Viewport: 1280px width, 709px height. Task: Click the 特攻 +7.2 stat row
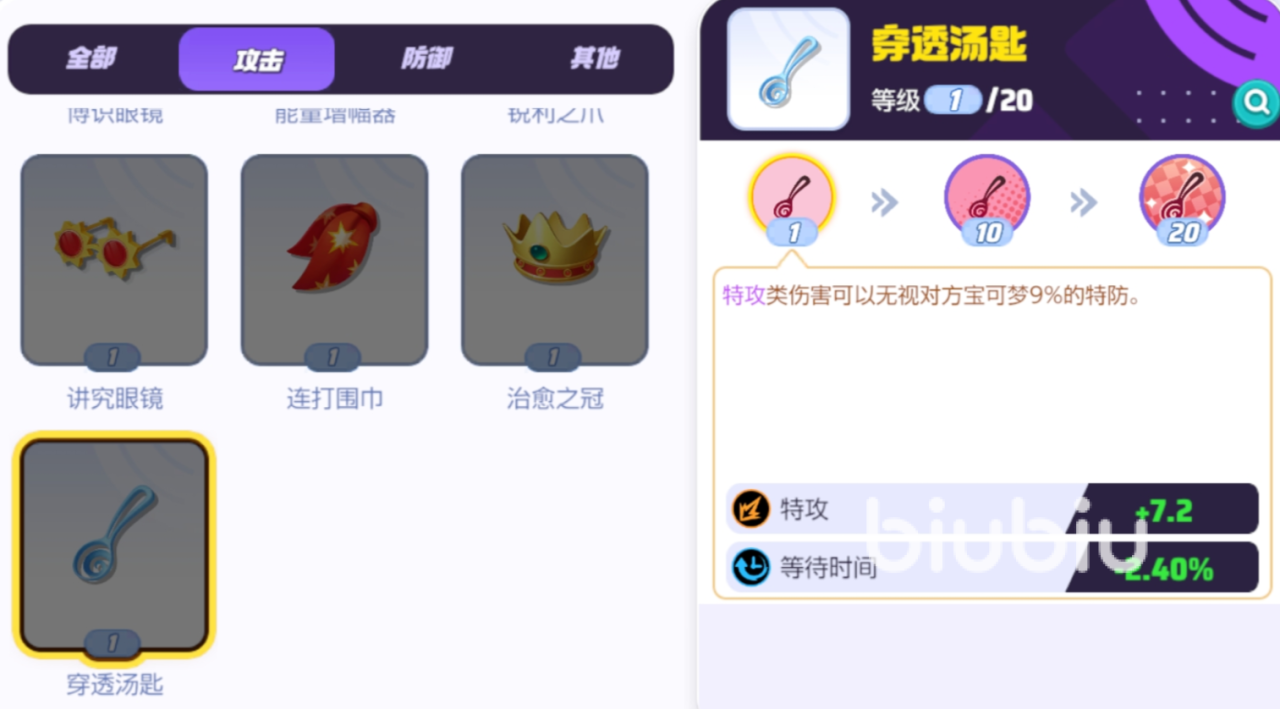coord(992,509)
